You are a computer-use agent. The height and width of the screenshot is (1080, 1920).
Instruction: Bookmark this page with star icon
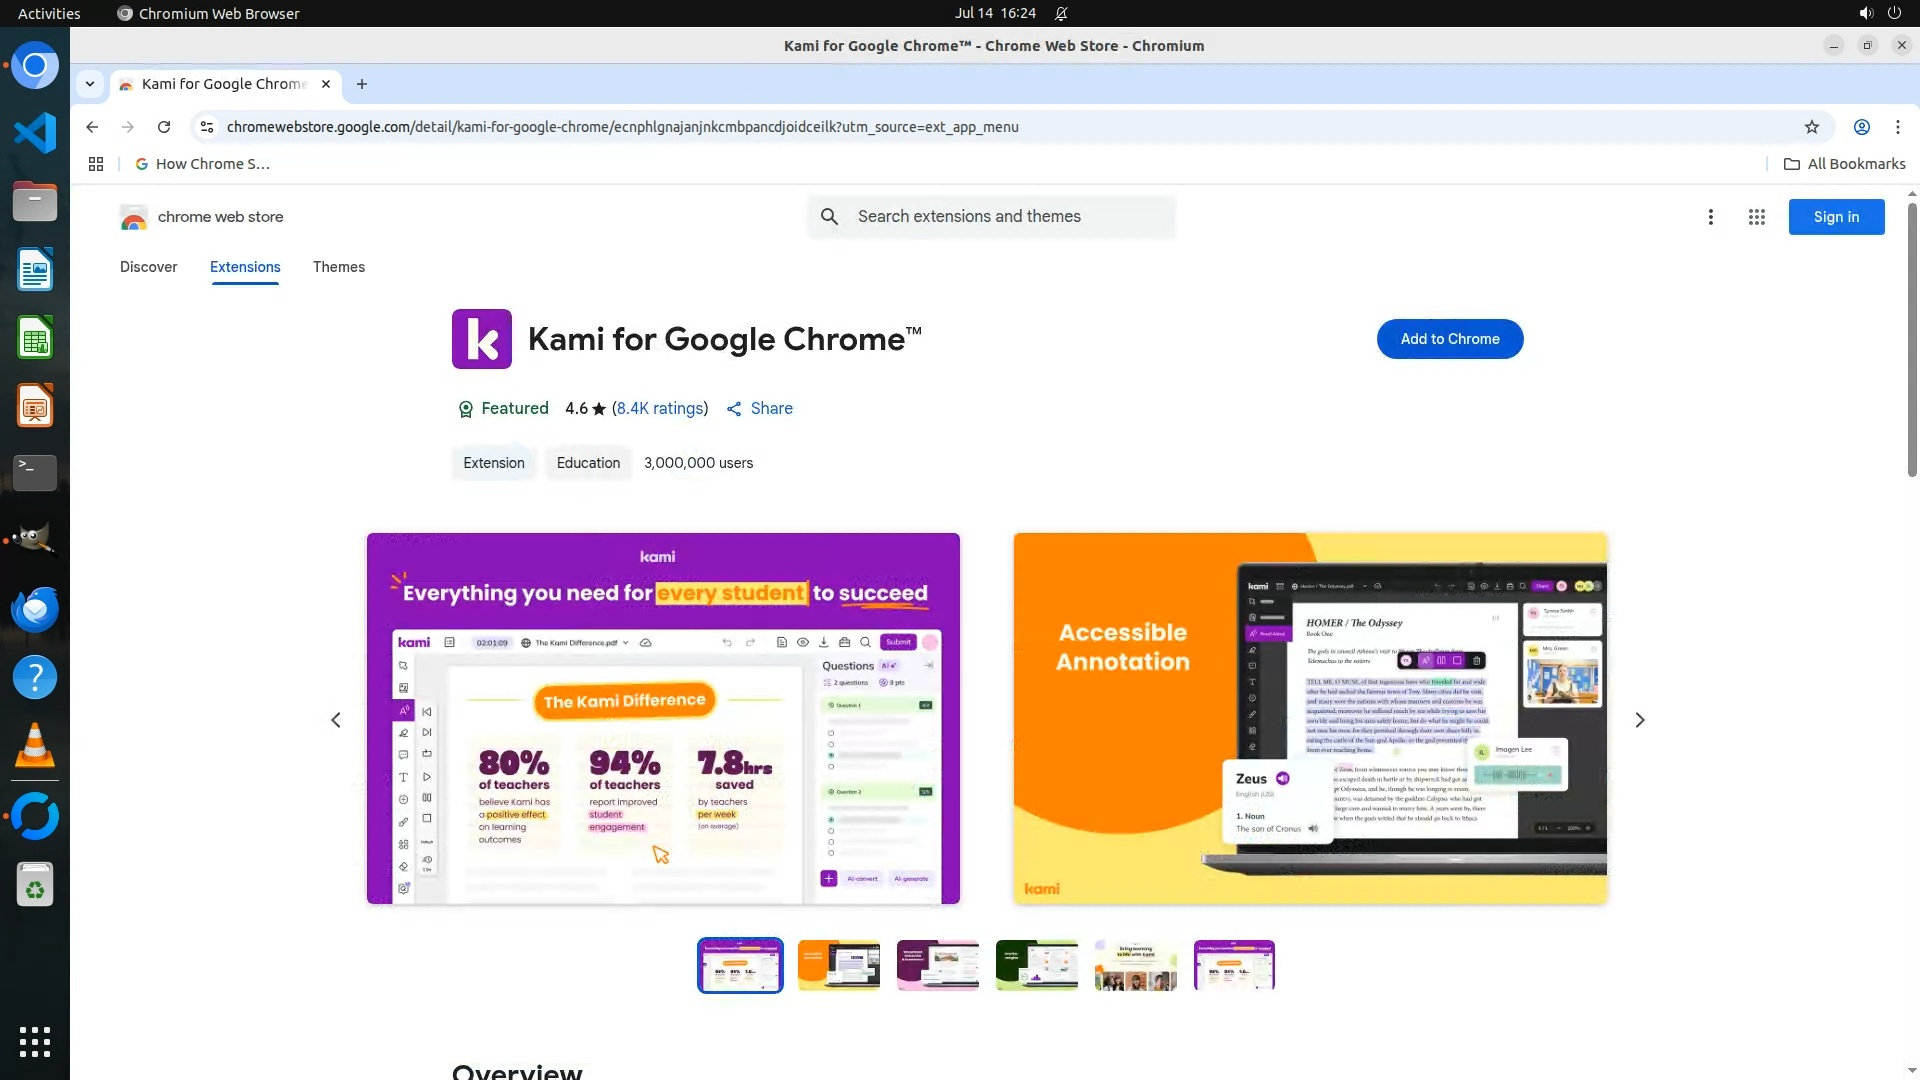click(x=1811, y=127)
